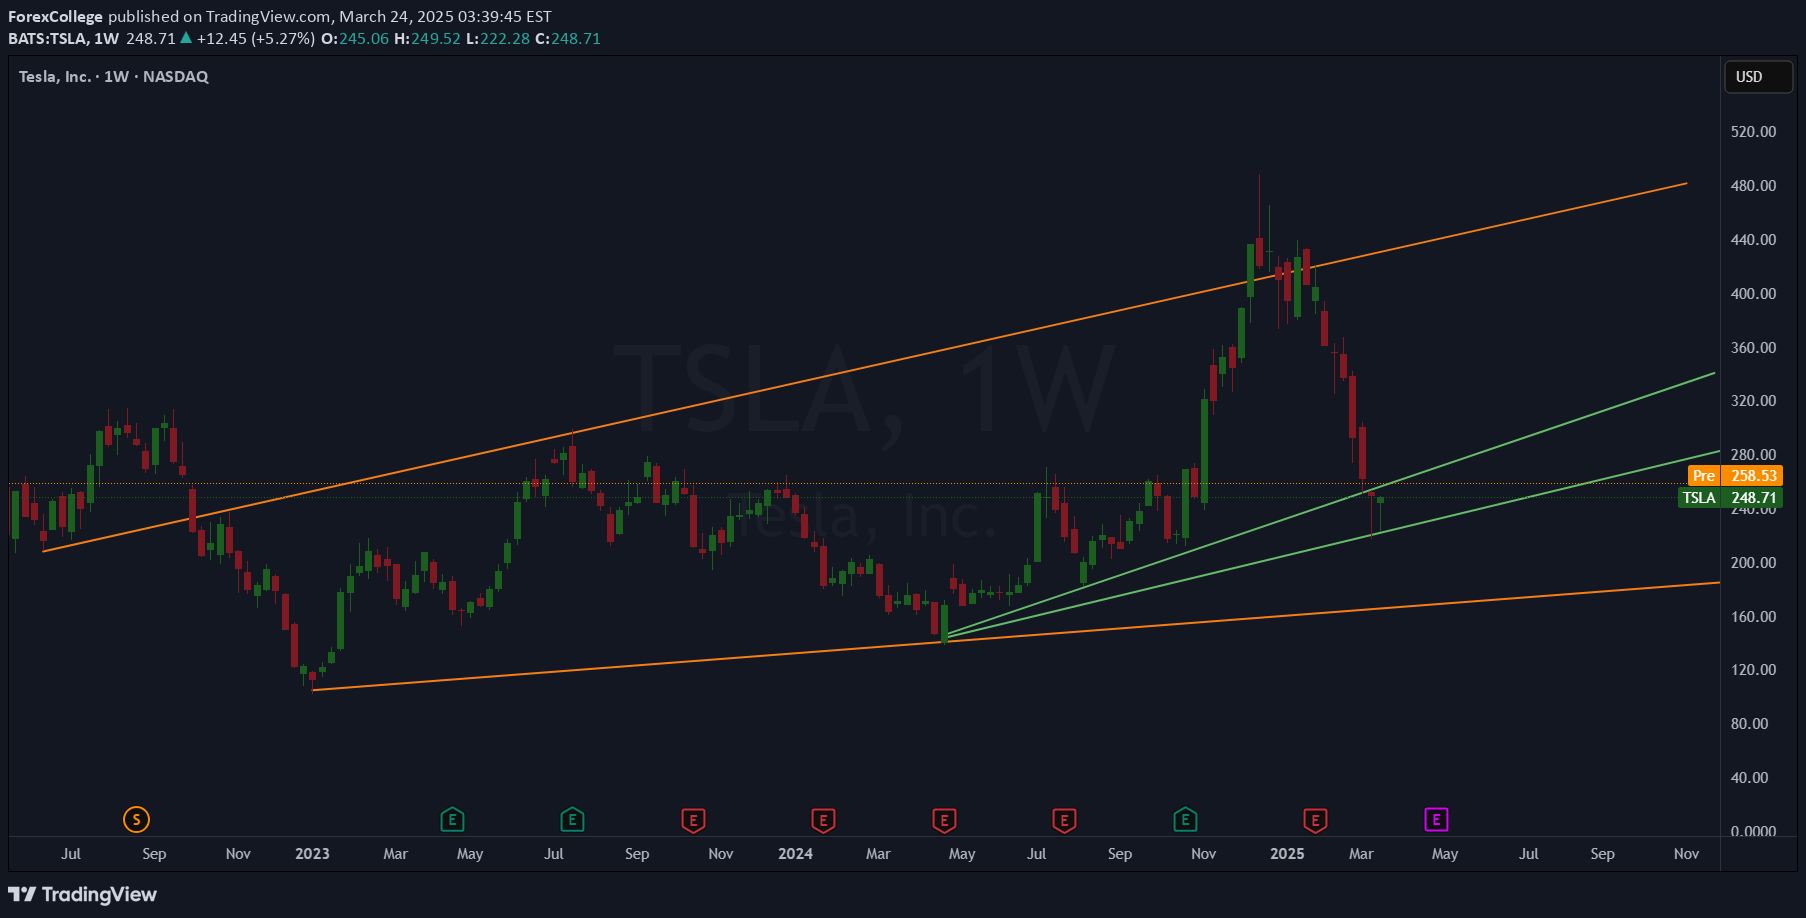Click the 80.00 price axis label

(1750, 724)
